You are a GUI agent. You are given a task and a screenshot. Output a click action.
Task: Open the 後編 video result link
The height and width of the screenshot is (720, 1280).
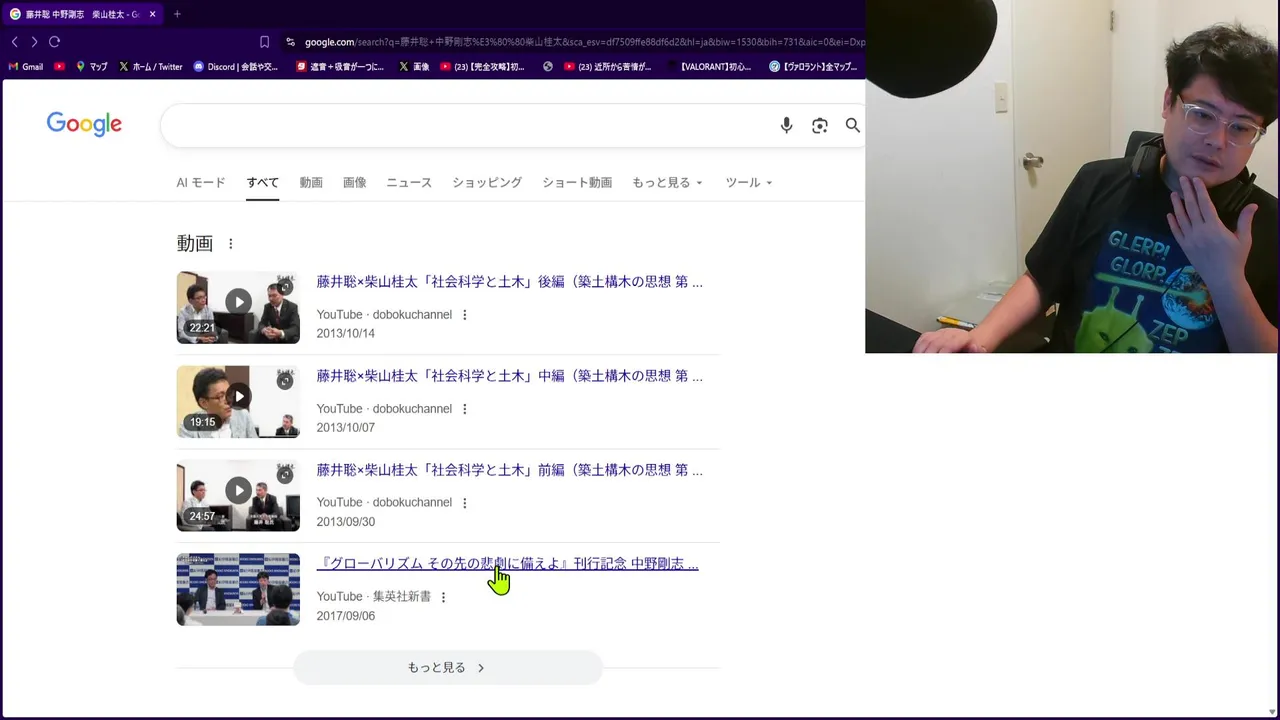pyautogui.click(x=510, y=282)
